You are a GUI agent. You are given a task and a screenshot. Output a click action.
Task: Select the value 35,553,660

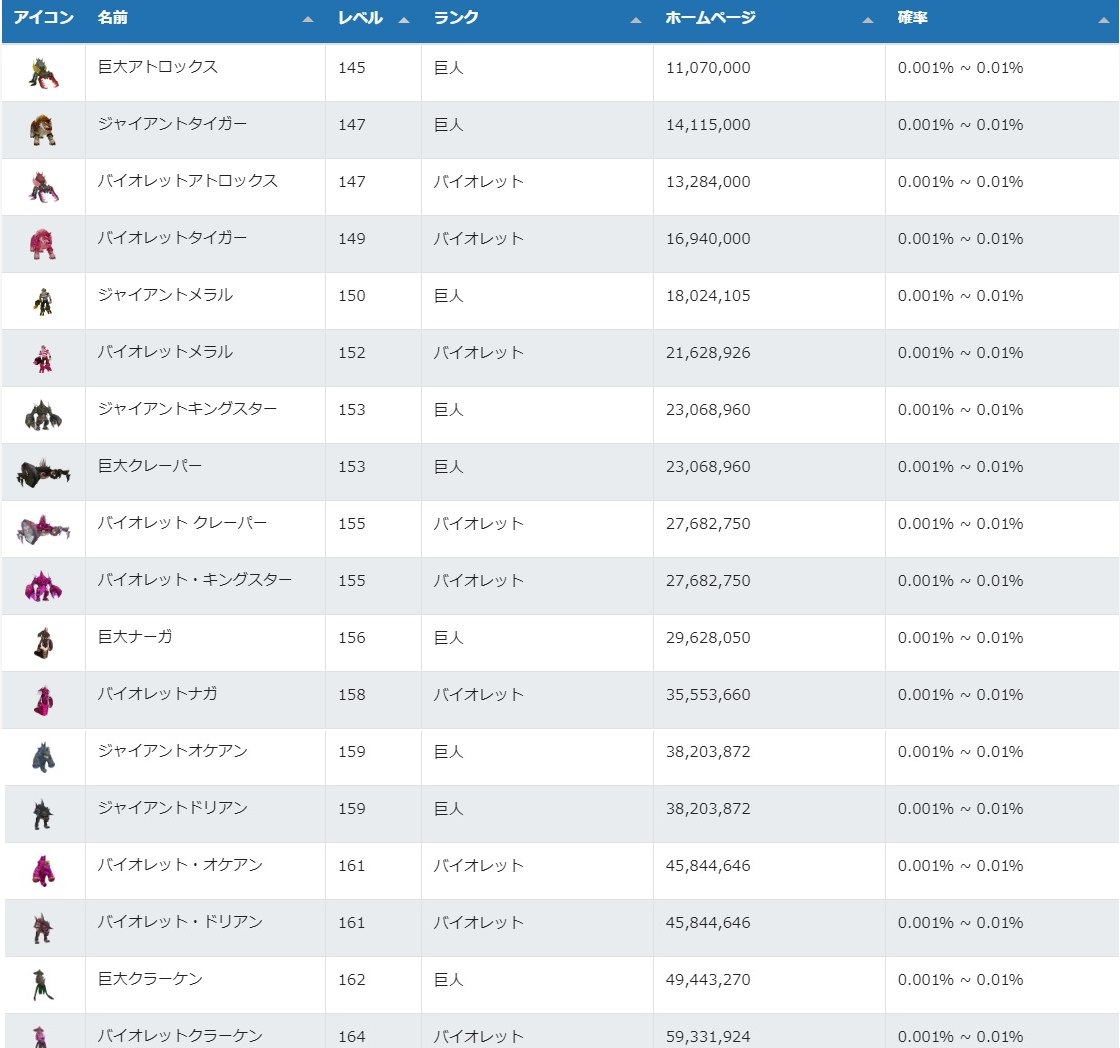709,695
